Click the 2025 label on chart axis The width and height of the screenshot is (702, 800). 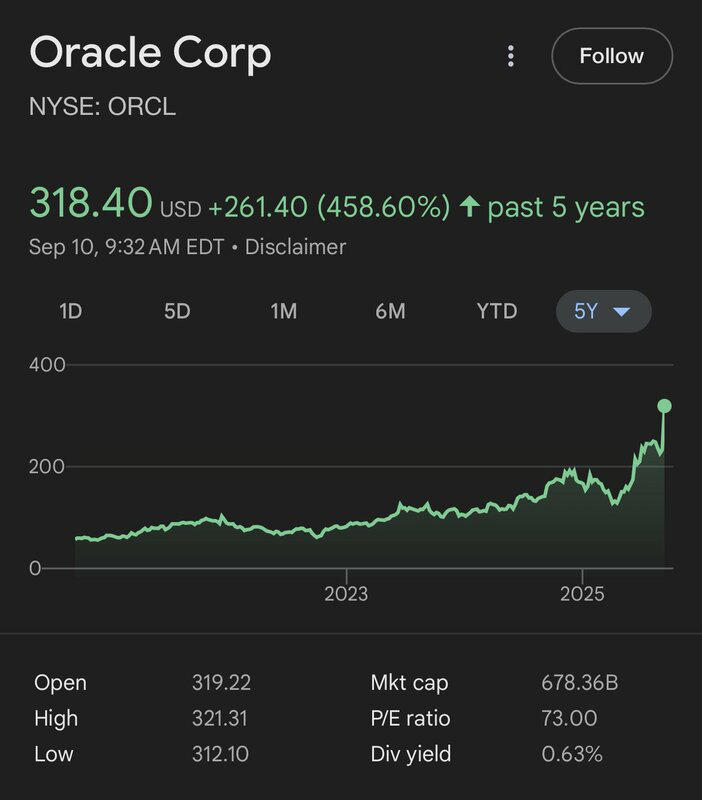click(582, 594)
